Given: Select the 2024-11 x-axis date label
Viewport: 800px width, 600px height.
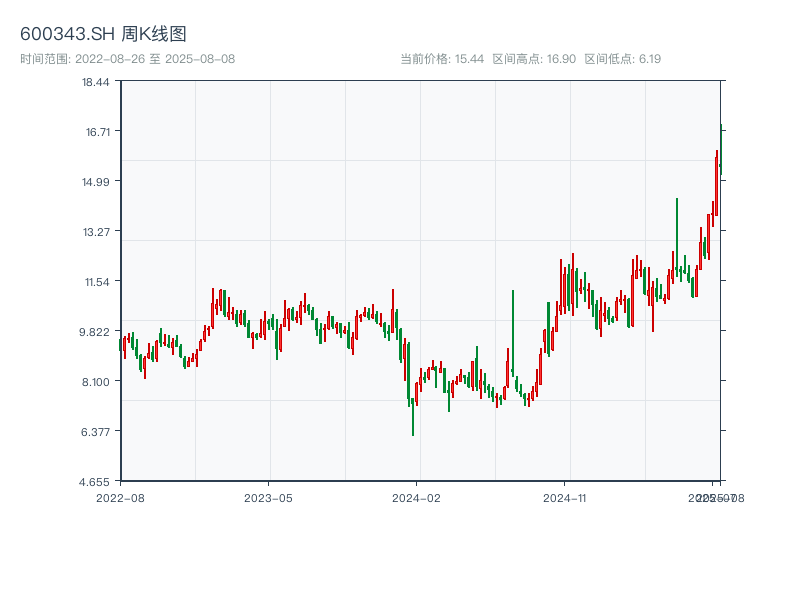Looking at the screenshot, I should (565, 497).
